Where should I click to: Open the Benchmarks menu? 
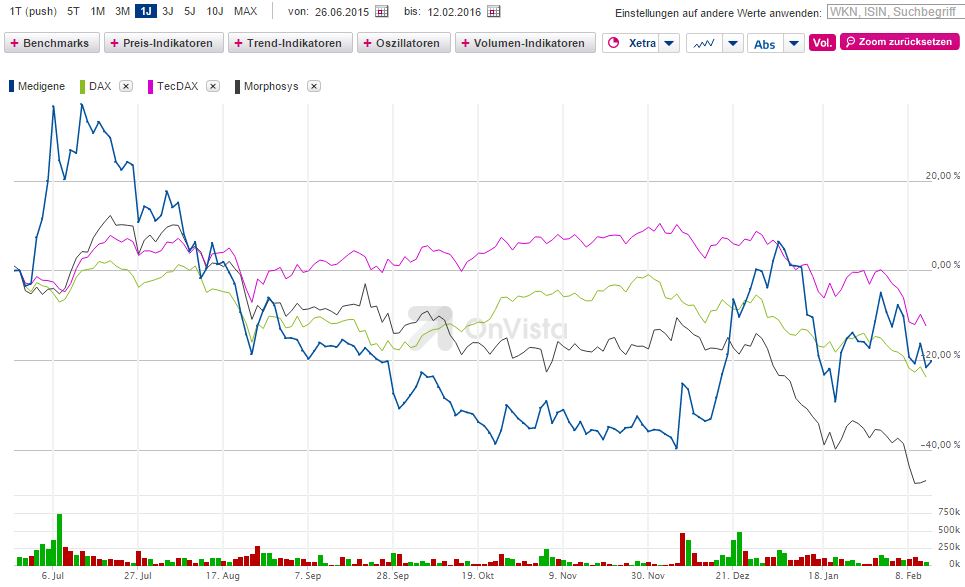[52, 43]
